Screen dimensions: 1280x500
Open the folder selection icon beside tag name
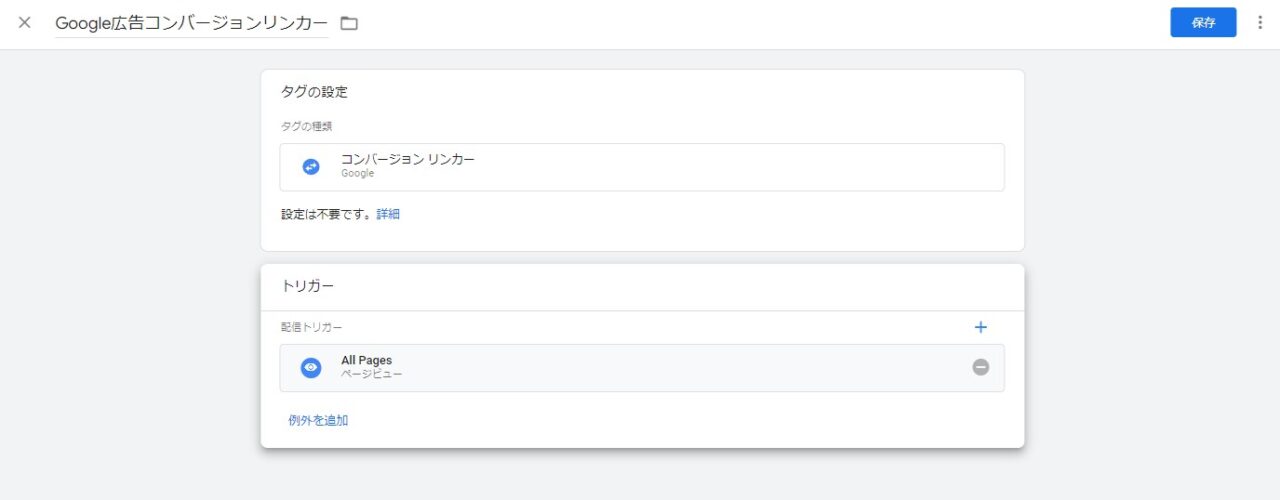(x=349, y=23)
